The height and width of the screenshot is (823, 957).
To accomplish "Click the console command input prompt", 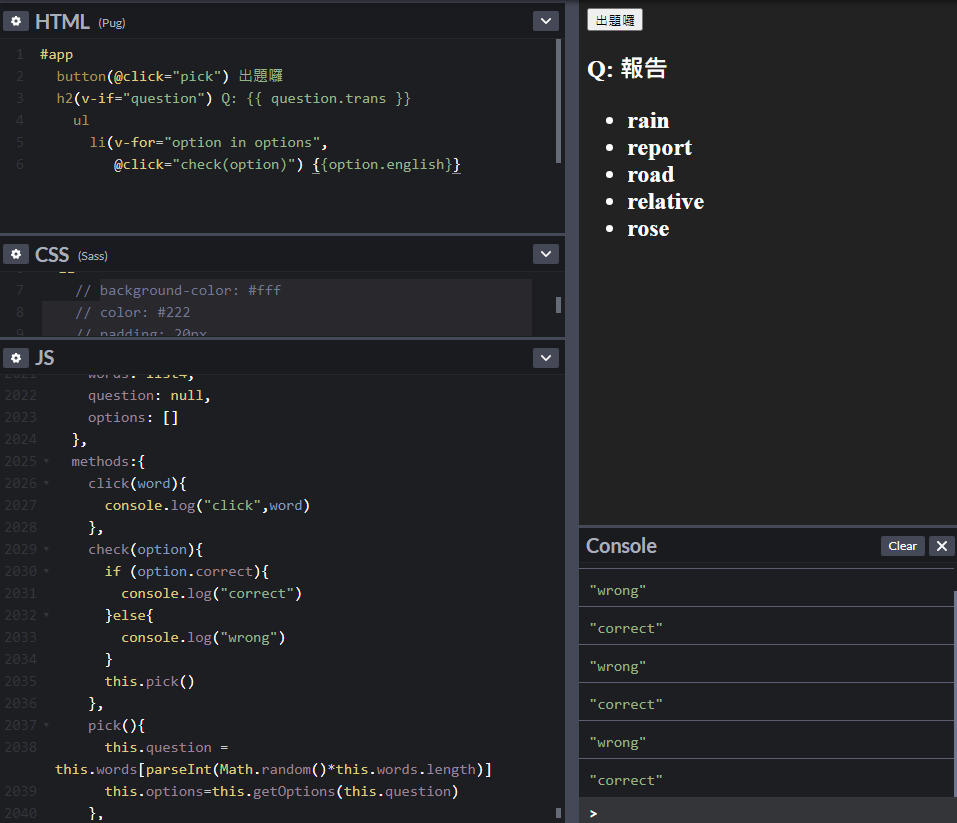I will pyautogui.click(x=768, y=813).
